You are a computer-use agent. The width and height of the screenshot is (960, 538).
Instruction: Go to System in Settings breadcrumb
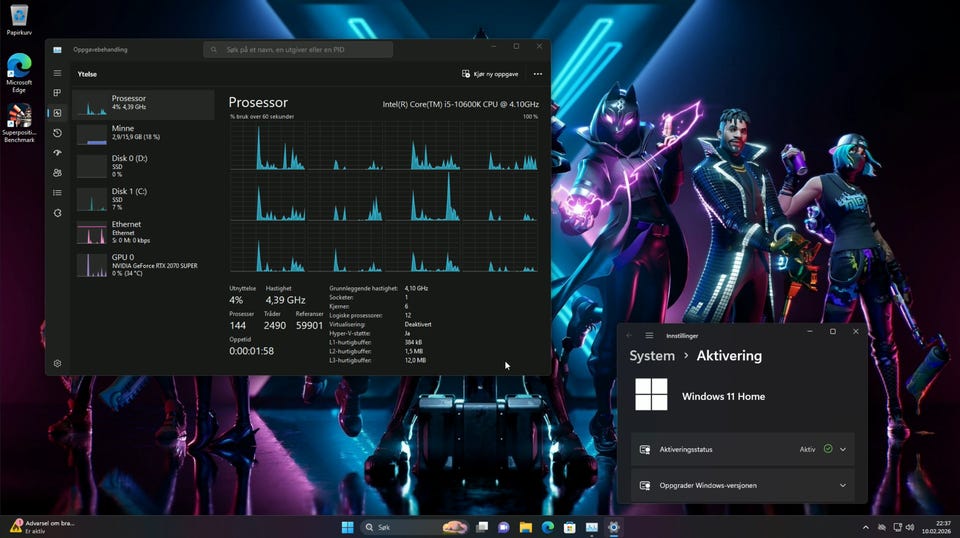pyautogui.click(x=652, y=356)
